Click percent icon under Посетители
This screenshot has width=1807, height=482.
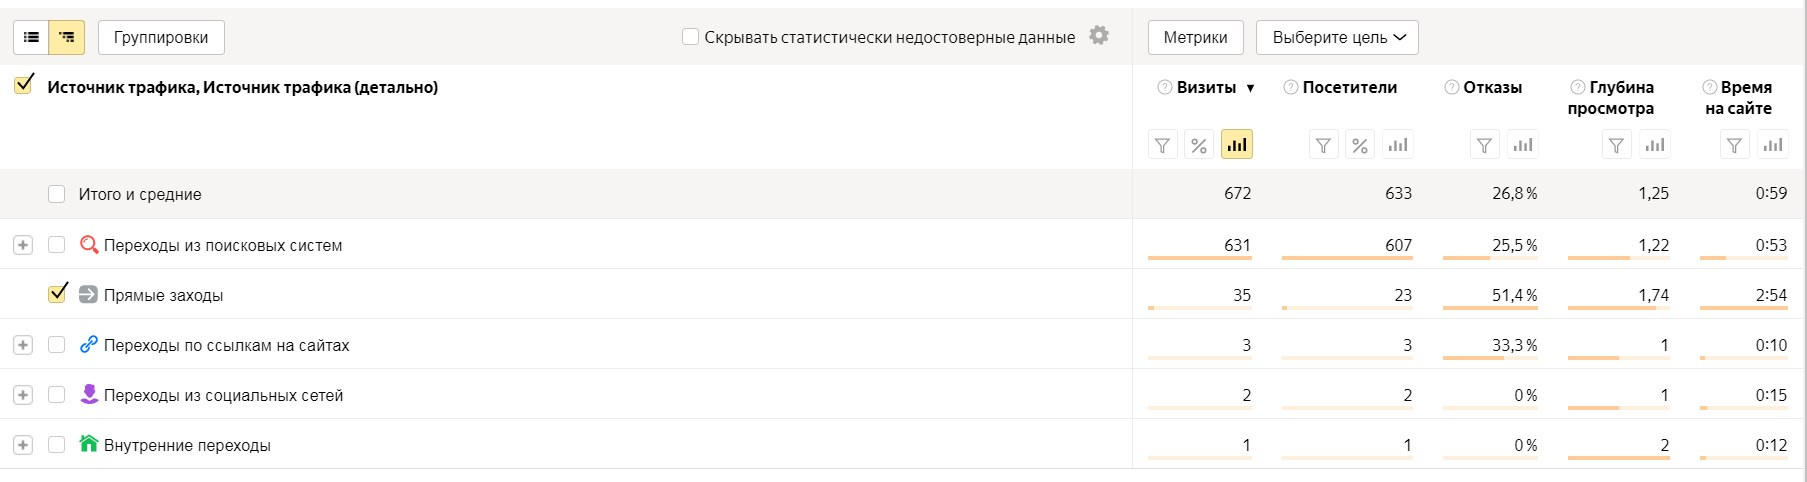coord(1359,145)
